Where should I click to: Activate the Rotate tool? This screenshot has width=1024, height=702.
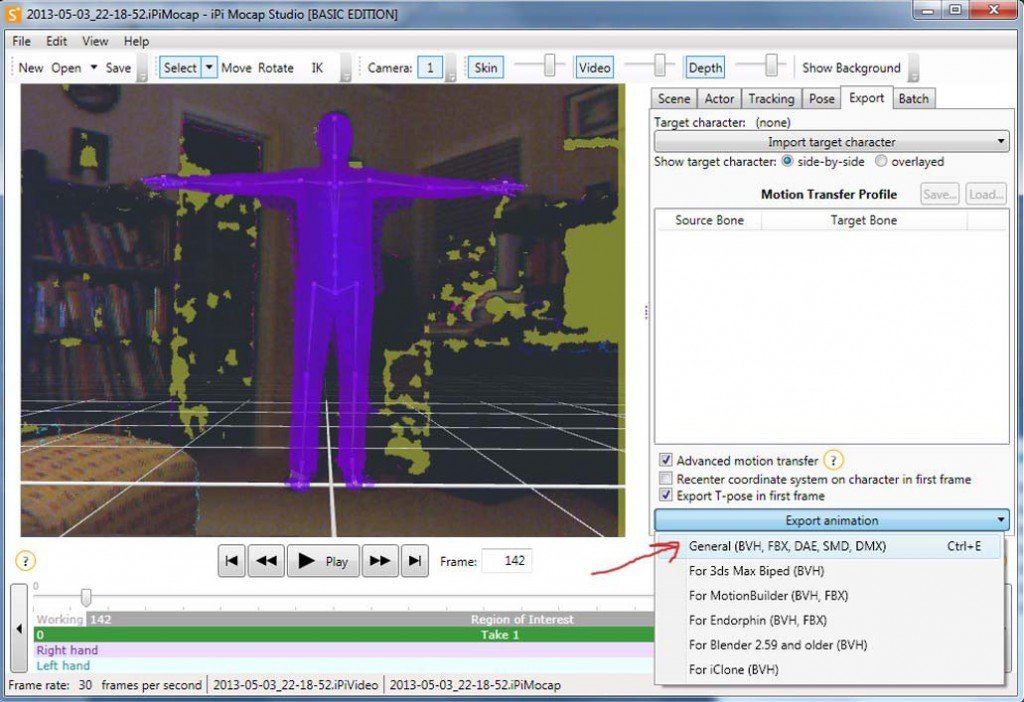(276, 68)
